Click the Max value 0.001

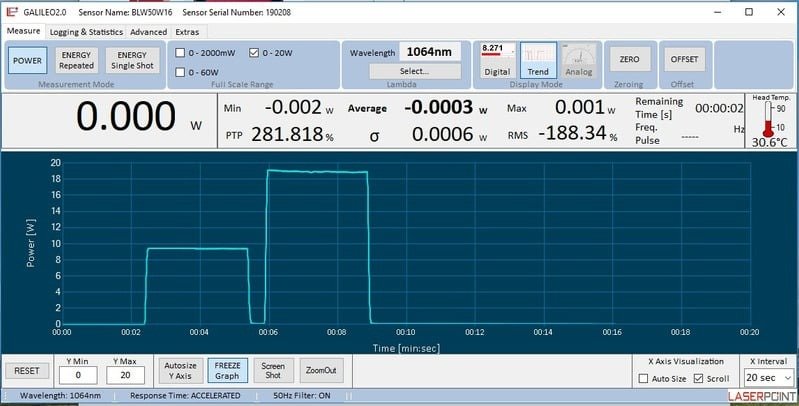579,107
